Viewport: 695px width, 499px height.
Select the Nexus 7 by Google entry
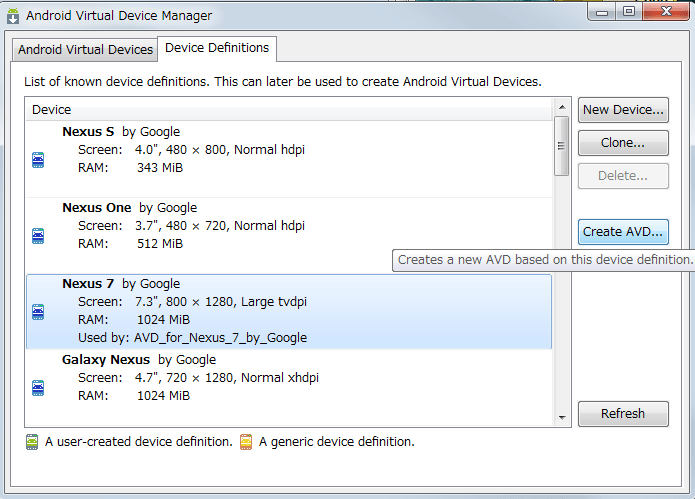click(289, 312)
